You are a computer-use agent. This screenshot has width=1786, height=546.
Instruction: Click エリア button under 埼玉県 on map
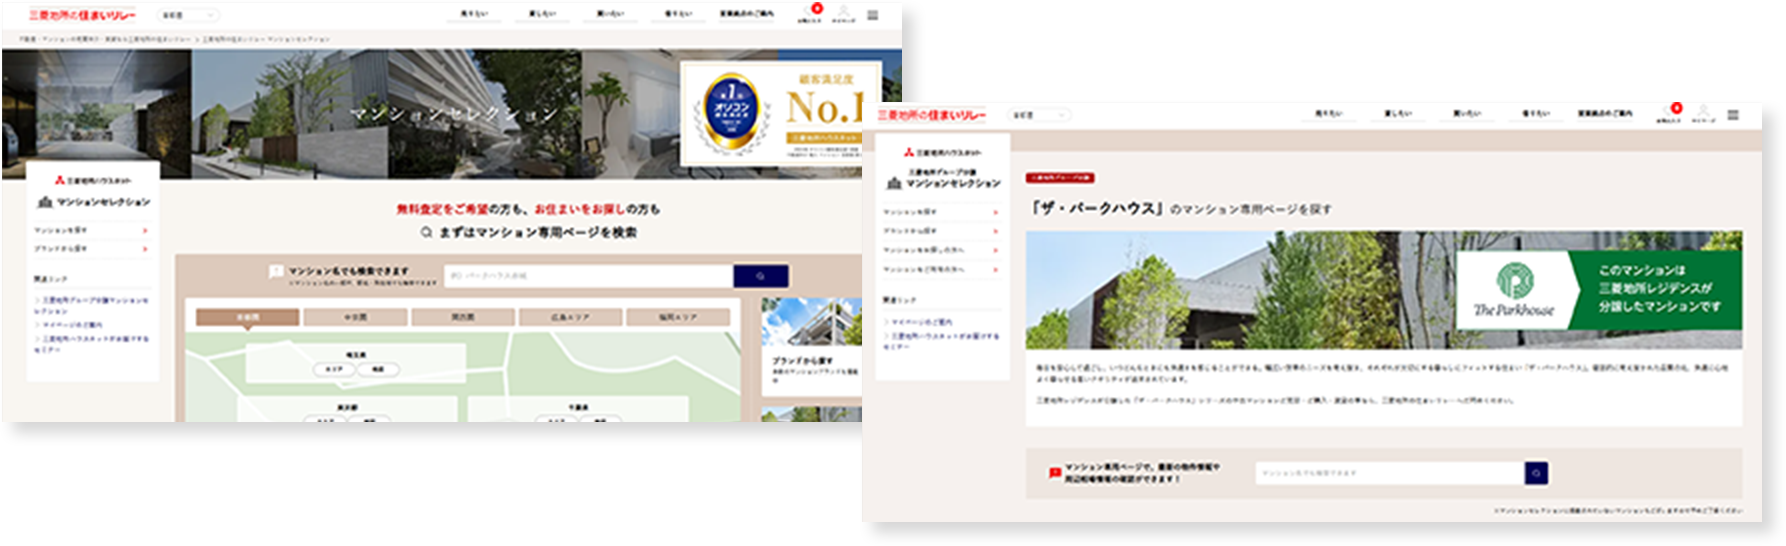point(334,369)
